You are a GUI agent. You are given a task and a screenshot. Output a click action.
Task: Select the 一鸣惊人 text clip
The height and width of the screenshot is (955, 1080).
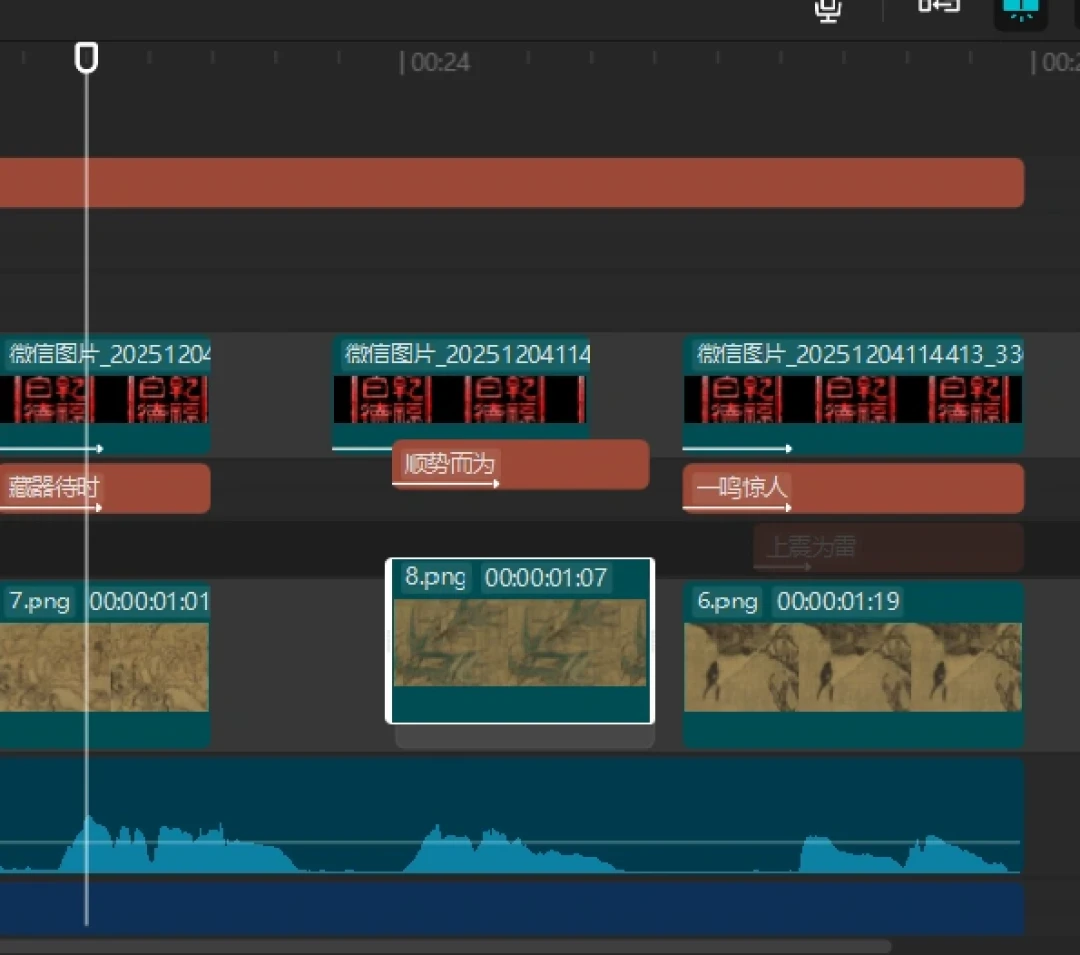(853, 488)
